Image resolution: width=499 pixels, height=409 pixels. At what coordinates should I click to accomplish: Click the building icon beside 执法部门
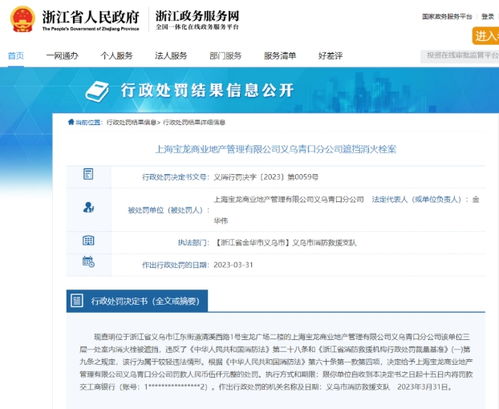pyautogui.click(x=88, y=240)
